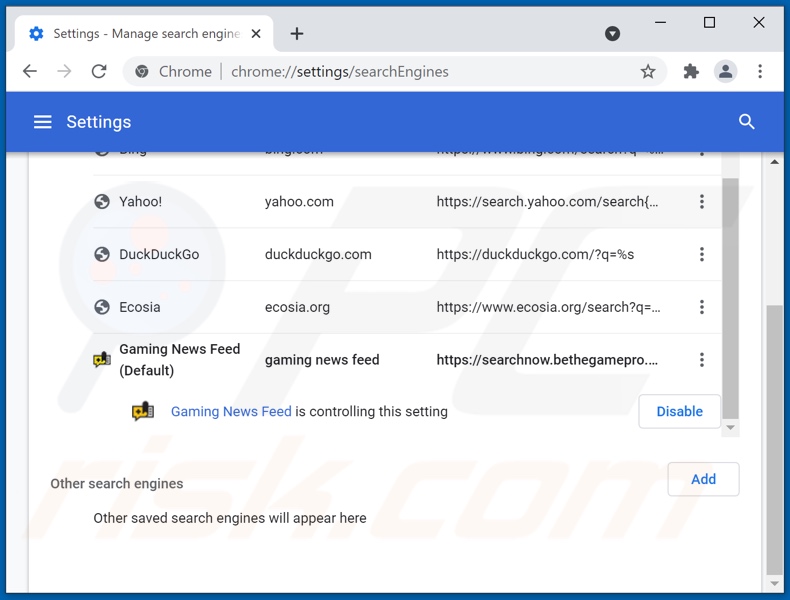Click Gaming News Feed default engine icon
Viewport: 790px width, 600px height.
pyautogui.click(x=102, y=360)
